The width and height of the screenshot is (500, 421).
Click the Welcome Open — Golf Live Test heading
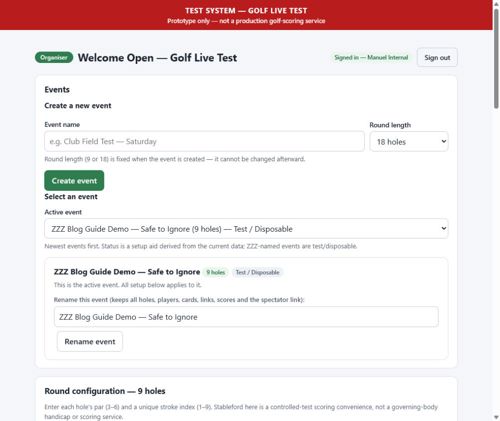pos(157,58)
